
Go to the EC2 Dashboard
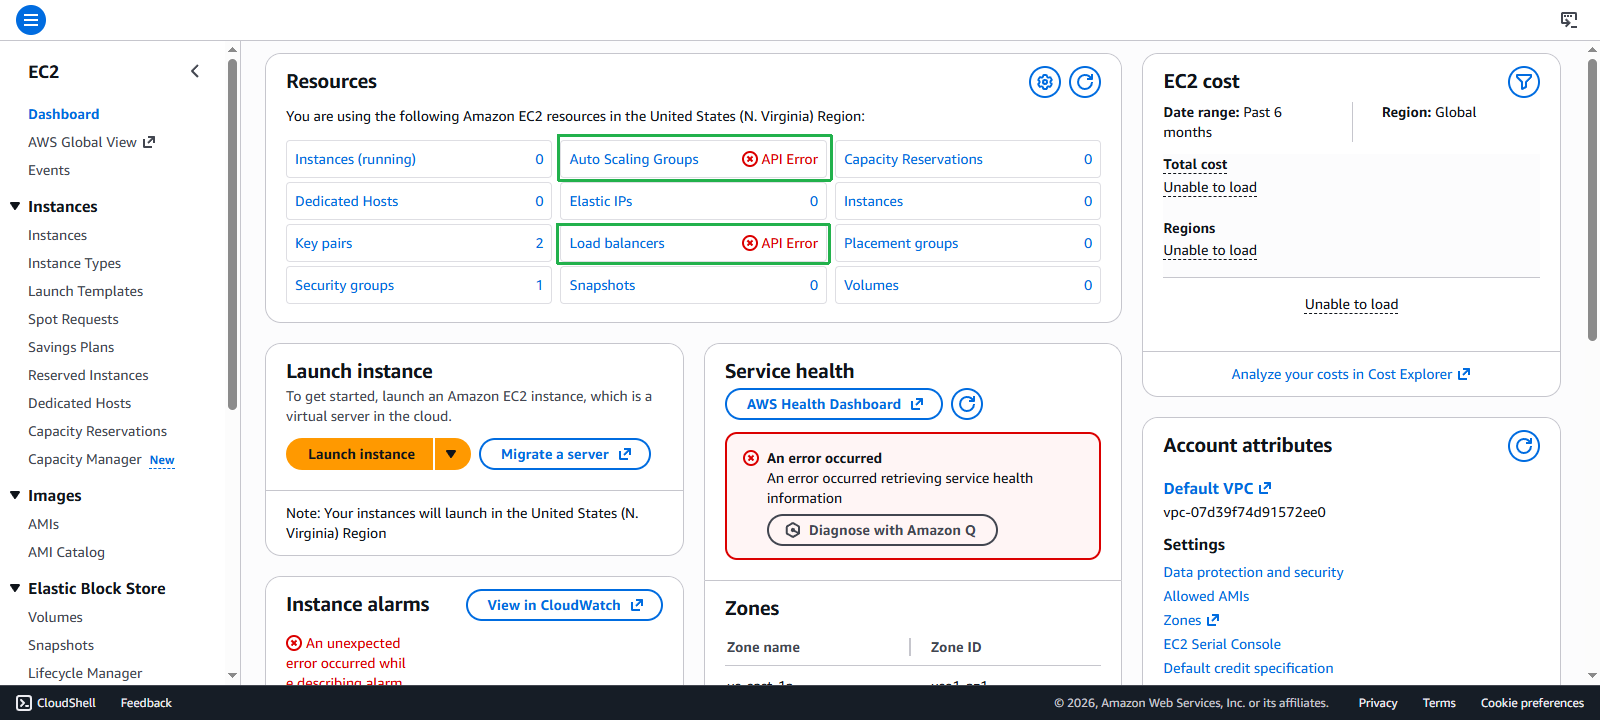pyautogui.click(x=64, y=114)
